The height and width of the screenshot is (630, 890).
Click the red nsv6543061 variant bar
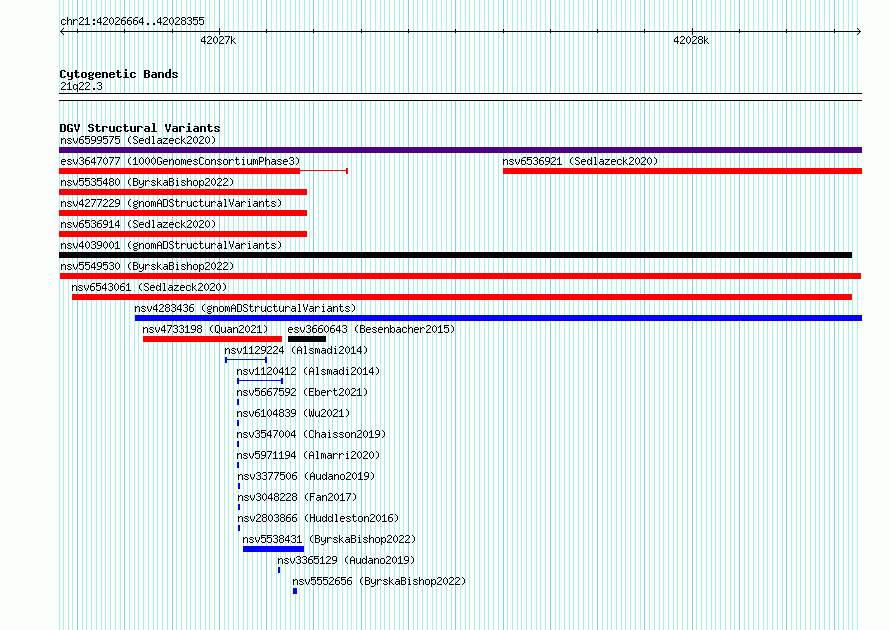[x=462, y=297]
